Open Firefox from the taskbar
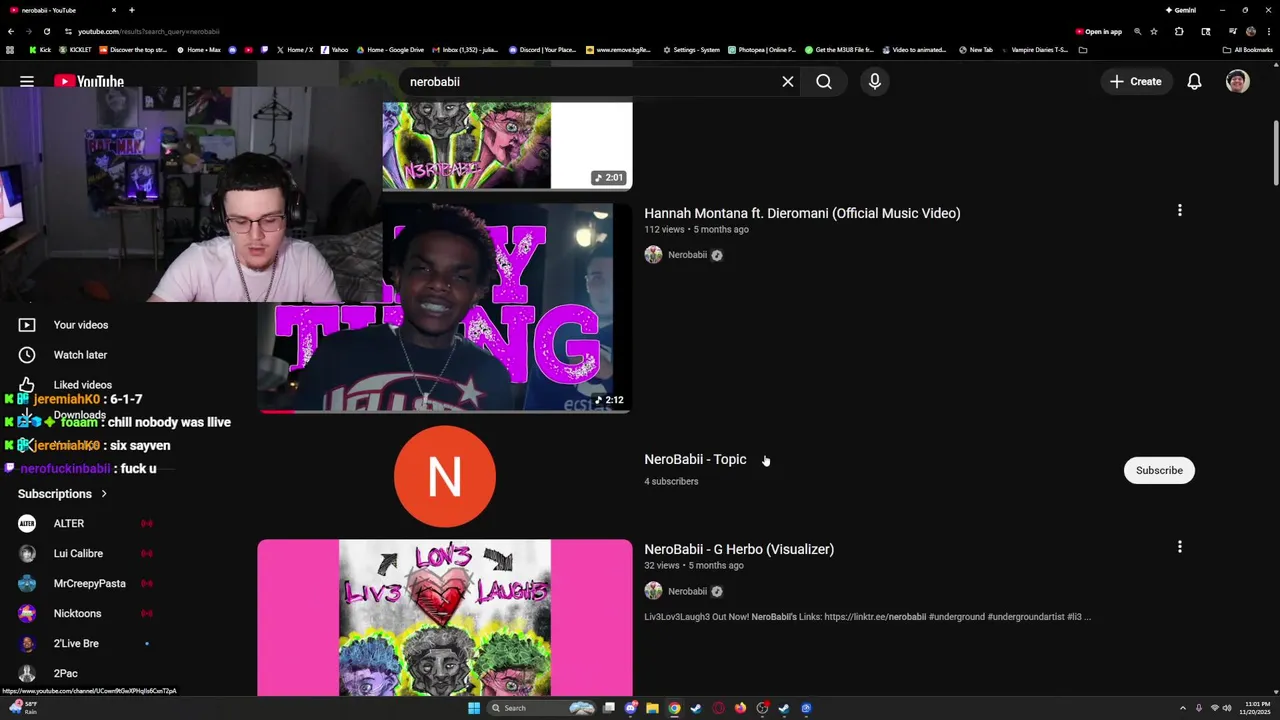Image resolution: width=1280 pixels, height=720 pixels. (x=740, y=708)
